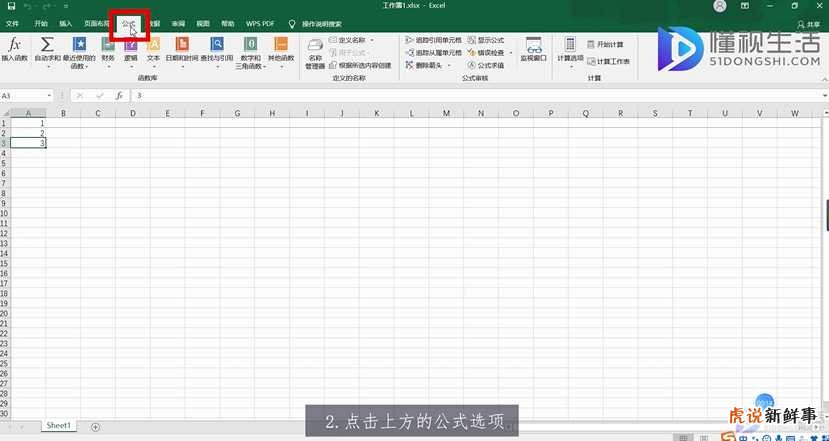
Task: Select cell A1 containing 1
Action: (x=28, y=123)
